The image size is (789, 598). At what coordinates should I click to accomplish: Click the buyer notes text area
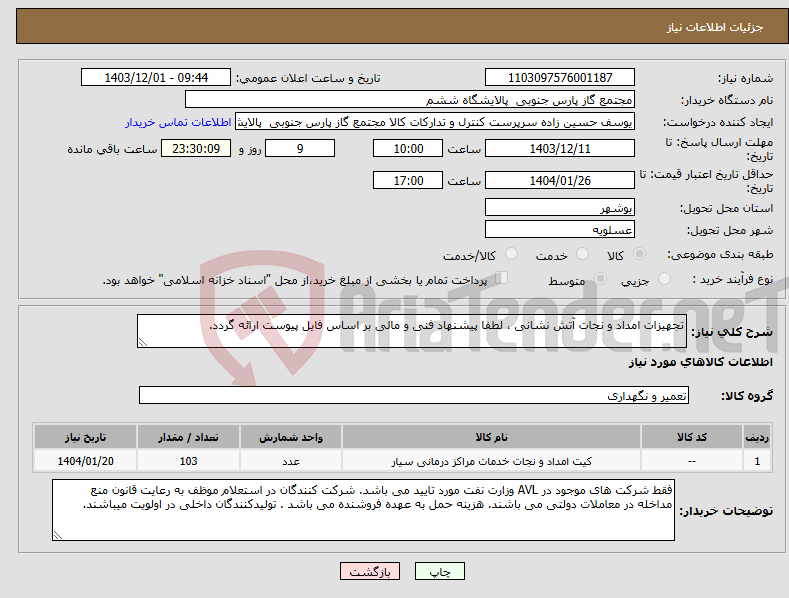(x=363, y=510)
